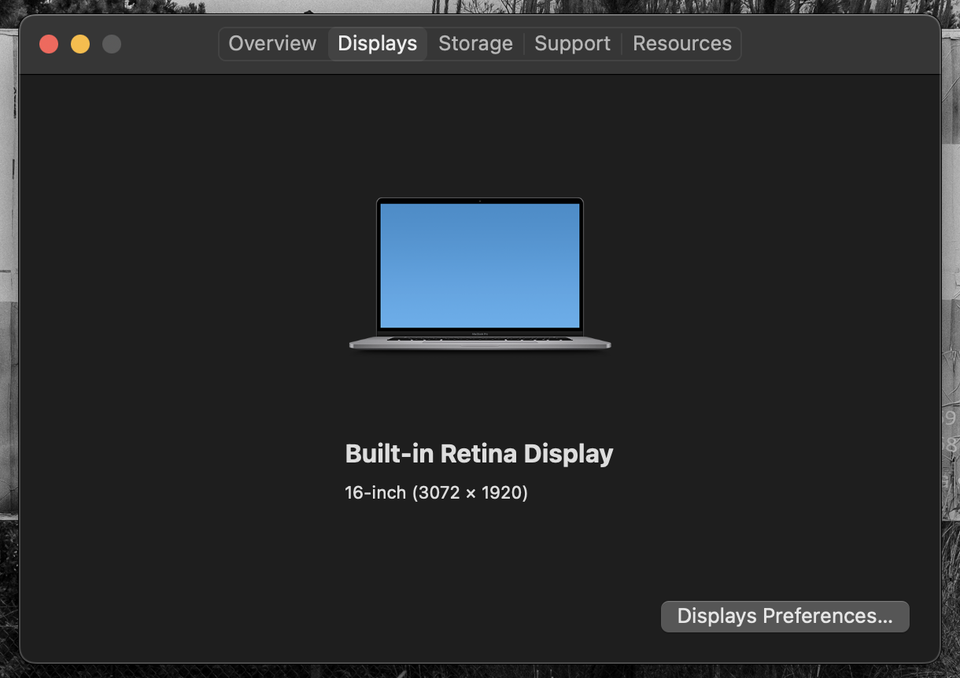The width and height of the screenshot is (960, 678).
Task: Click the title bar right of Resources
Action: [x=840, y=44]
